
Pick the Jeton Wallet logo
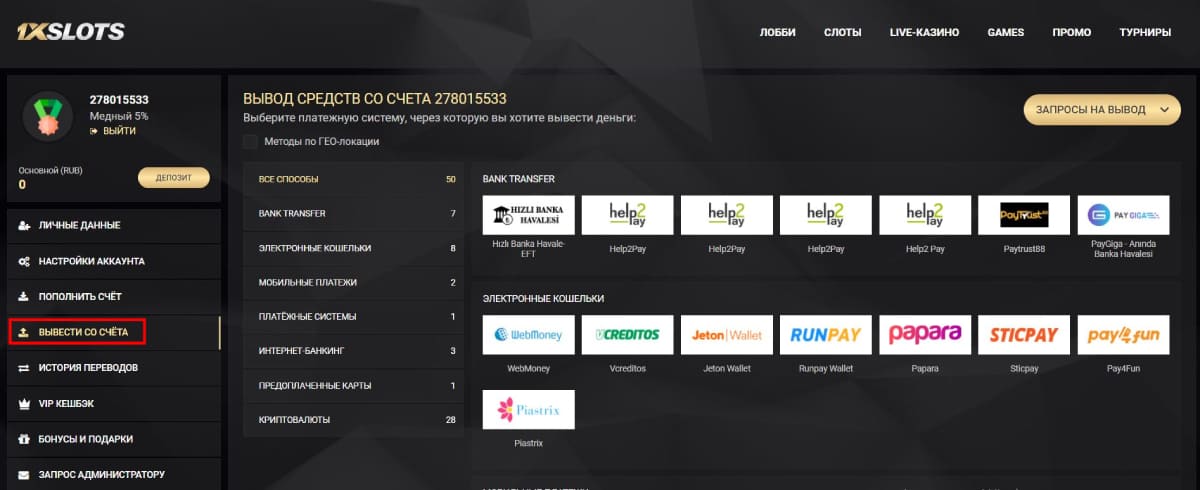(727, 335)
